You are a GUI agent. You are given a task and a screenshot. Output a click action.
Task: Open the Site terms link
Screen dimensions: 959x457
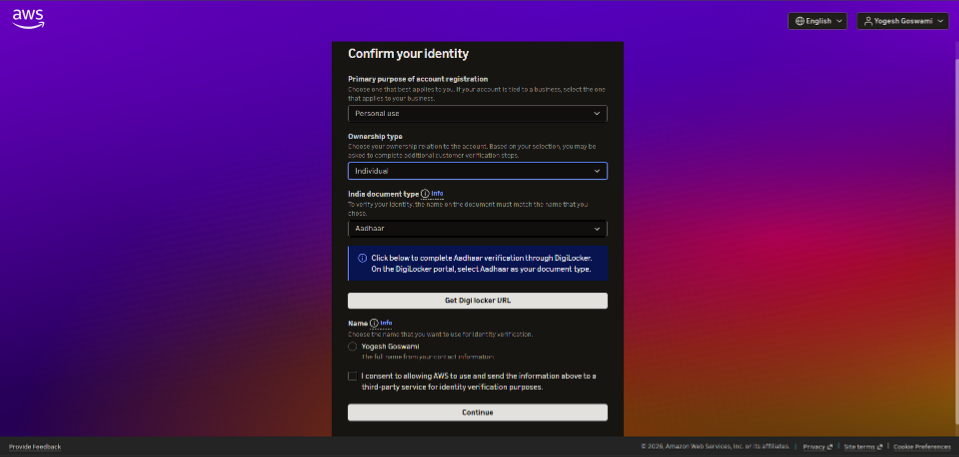click(863, 447)
